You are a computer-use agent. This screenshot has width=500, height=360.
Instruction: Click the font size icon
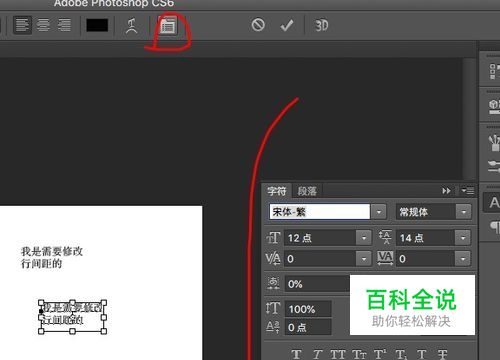click(x=273, y=238)
